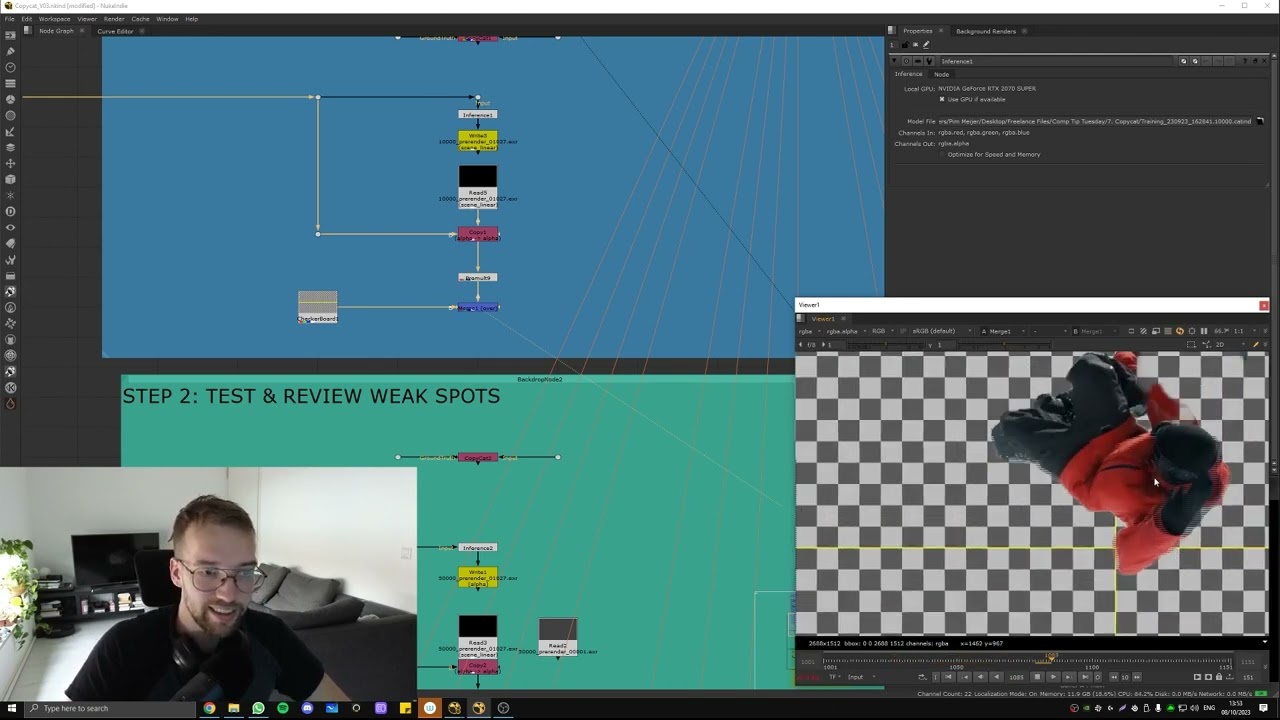Open the rgba channel layer dropdown in Viewer
Screen dimensions: 1280x720
[811, 331]
